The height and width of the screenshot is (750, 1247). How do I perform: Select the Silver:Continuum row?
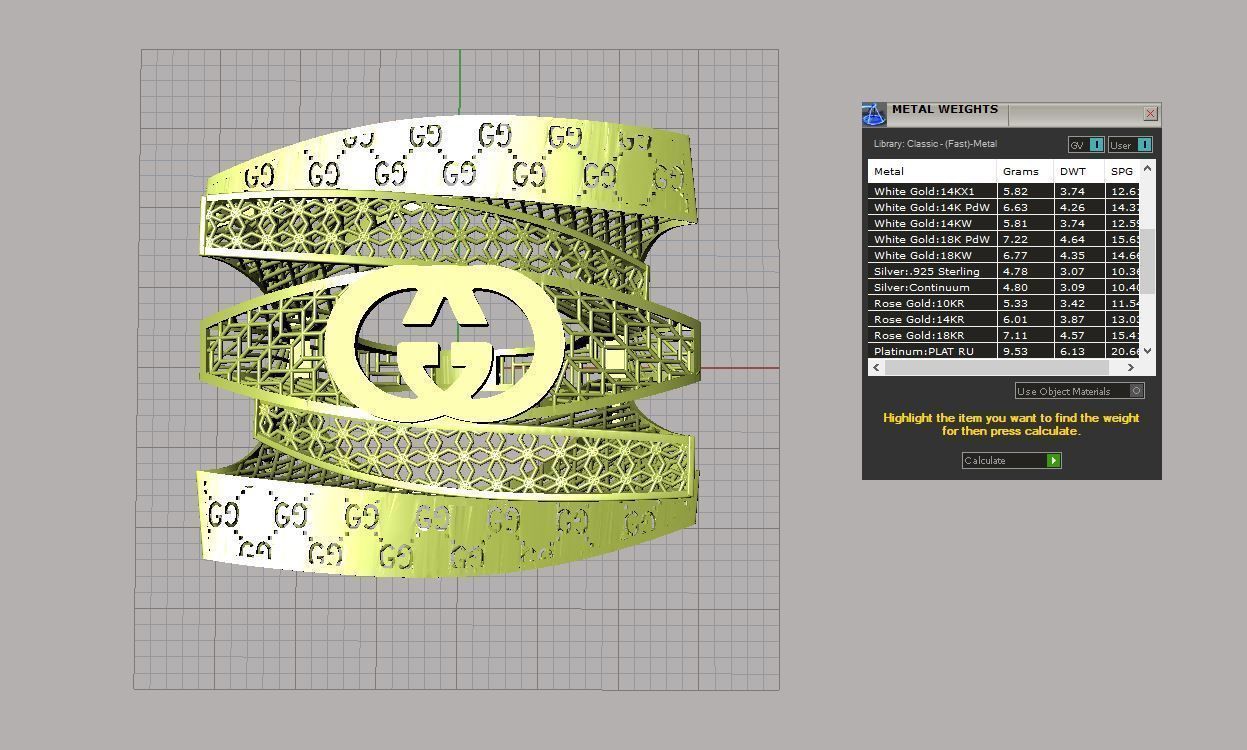point(1004,287)
